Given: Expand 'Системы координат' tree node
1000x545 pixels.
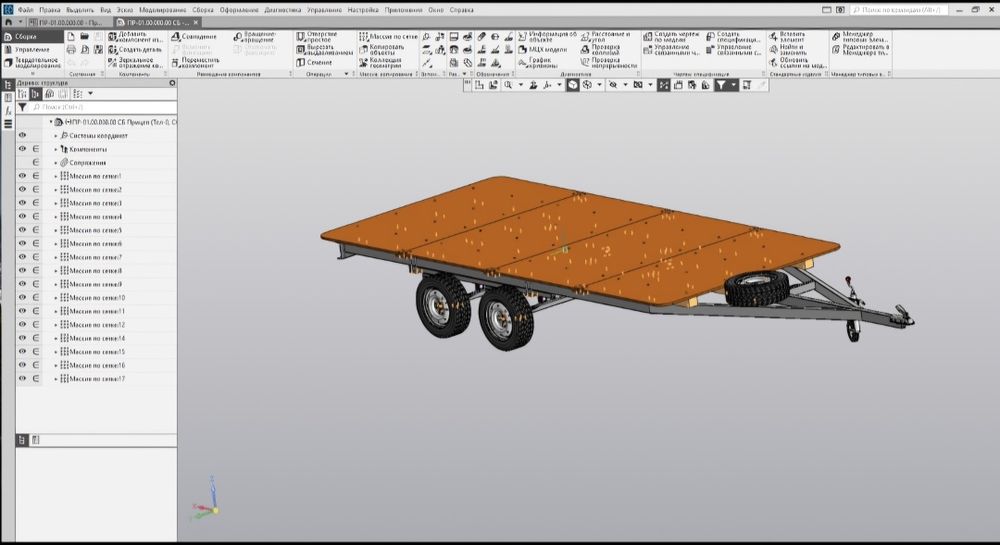Looking at the screenshot, I should point(55,136).
